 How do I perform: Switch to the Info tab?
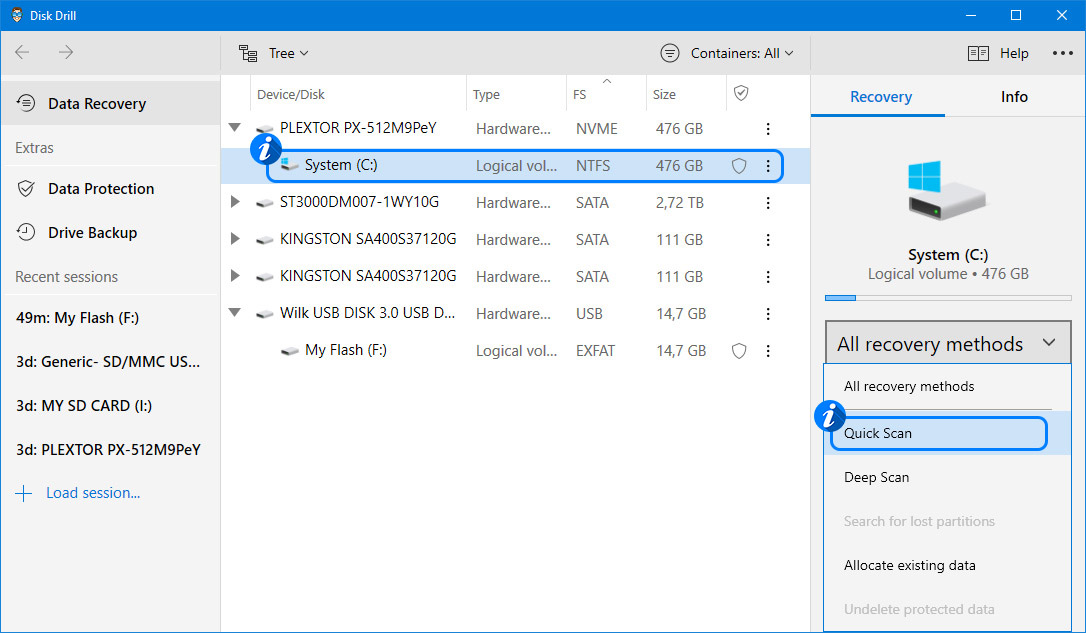(x=1013, y=97)
